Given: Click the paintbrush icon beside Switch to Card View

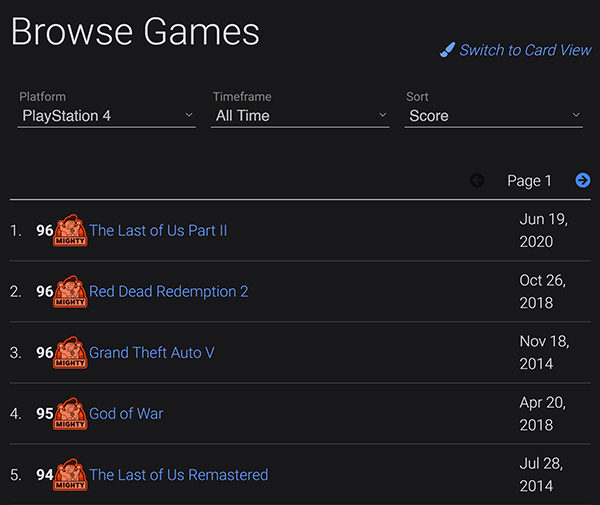Looking at the screenshot, I should pyautogui.click(x=447, y=50).
